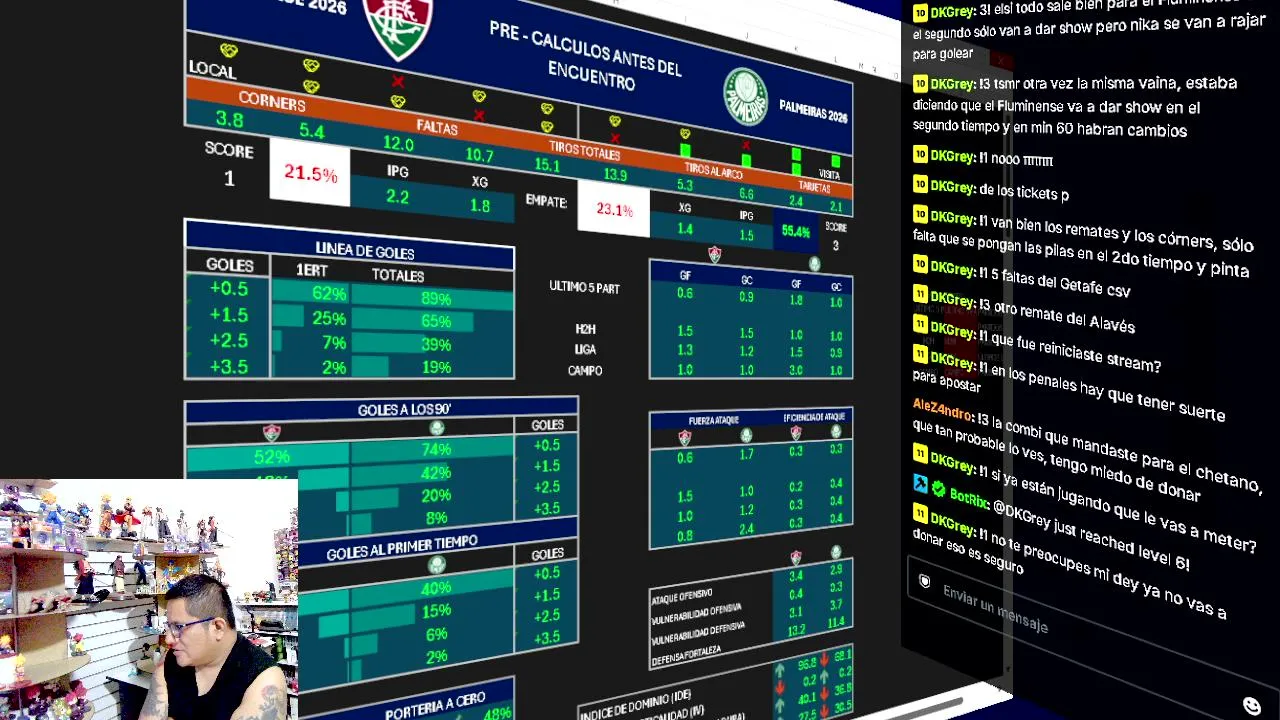Click the level badge beside 'de los tickets p'
Image resolution: width=1280 pixels, height=720 pixels.
tap(920, 184)
